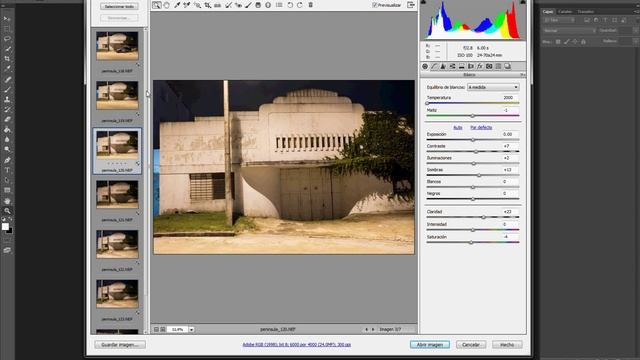Toggle the Previsualizar checkbox
This screenshot has width=640, height=360.
tap(375, 5)
